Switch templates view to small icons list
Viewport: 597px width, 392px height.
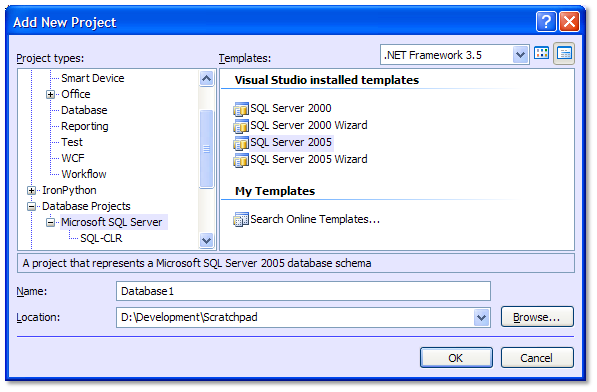pyautogui.click(x=564, y=53)
